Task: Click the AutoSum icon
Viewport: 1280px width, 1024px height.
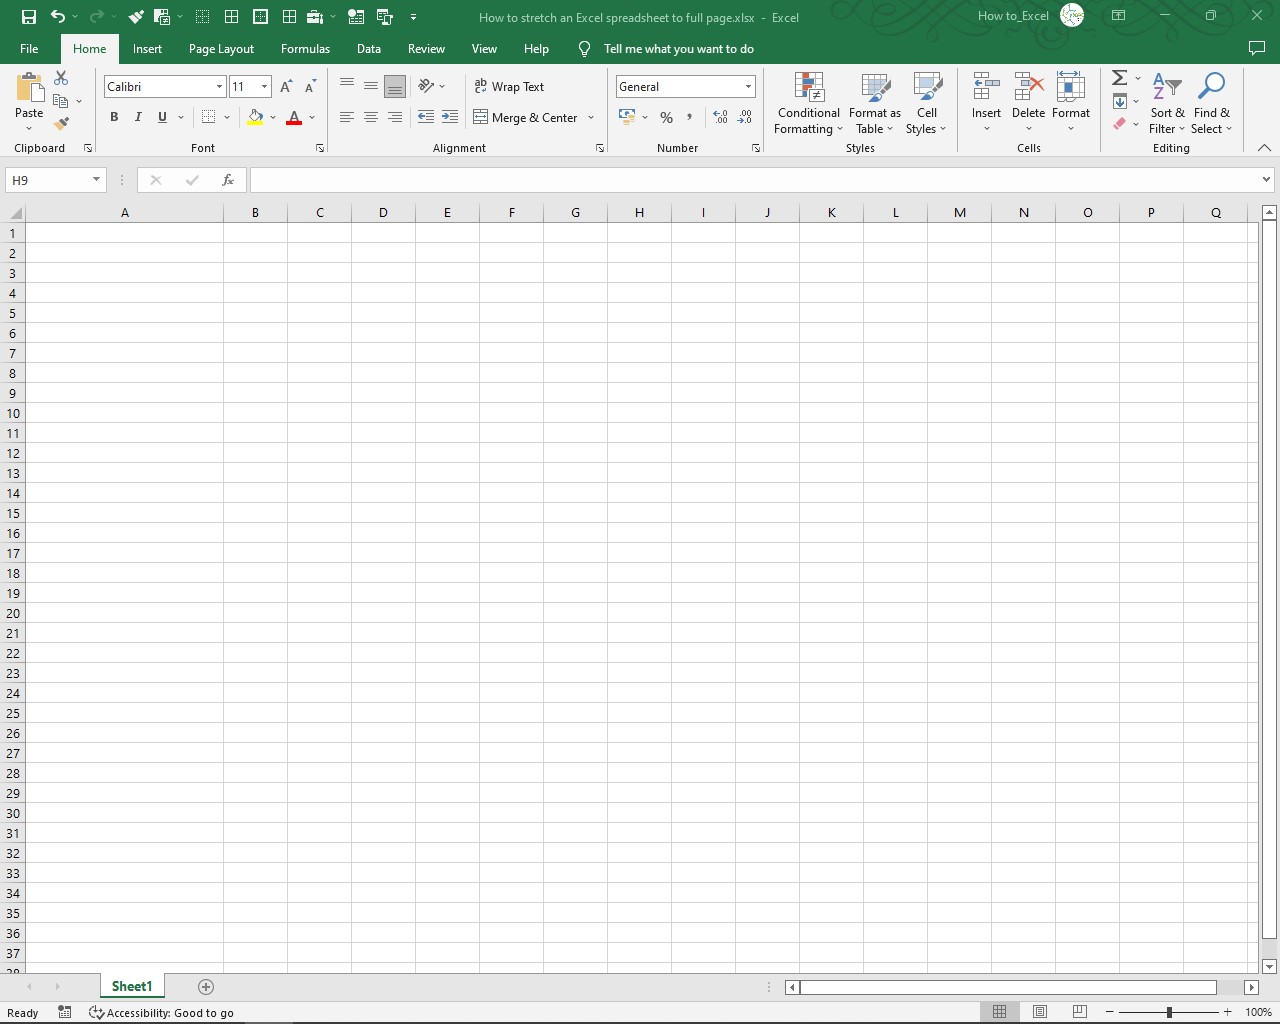Action: [x=1120, y=78]
